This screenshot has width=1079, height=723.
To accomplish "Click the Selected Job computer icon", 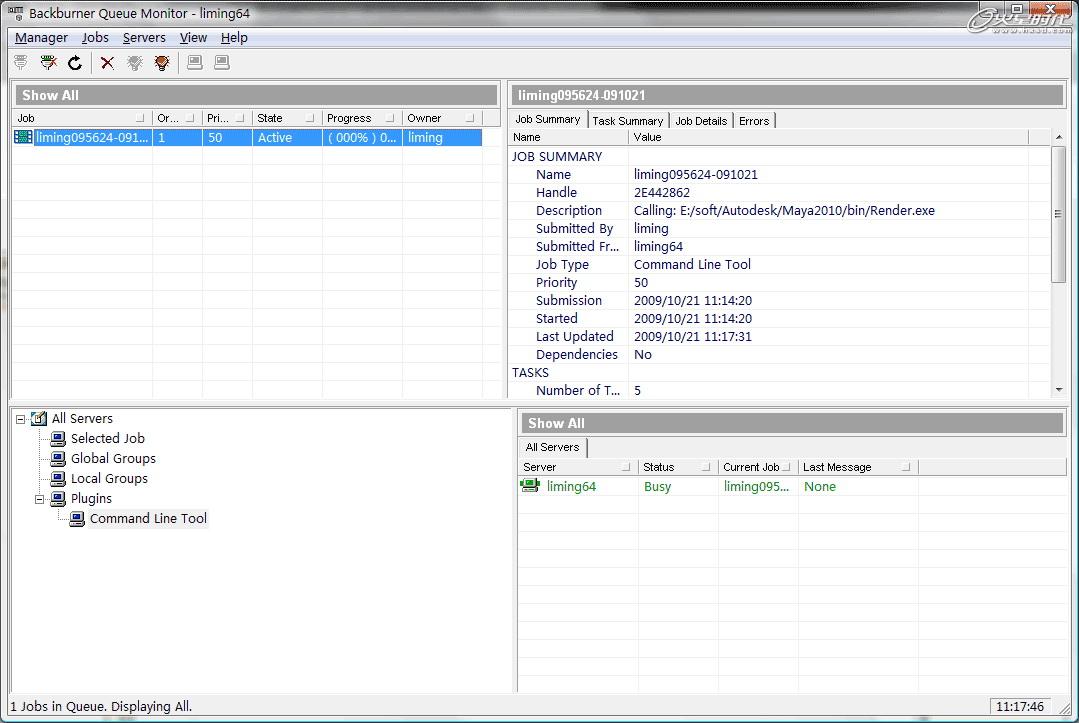I will coord(58,438).
